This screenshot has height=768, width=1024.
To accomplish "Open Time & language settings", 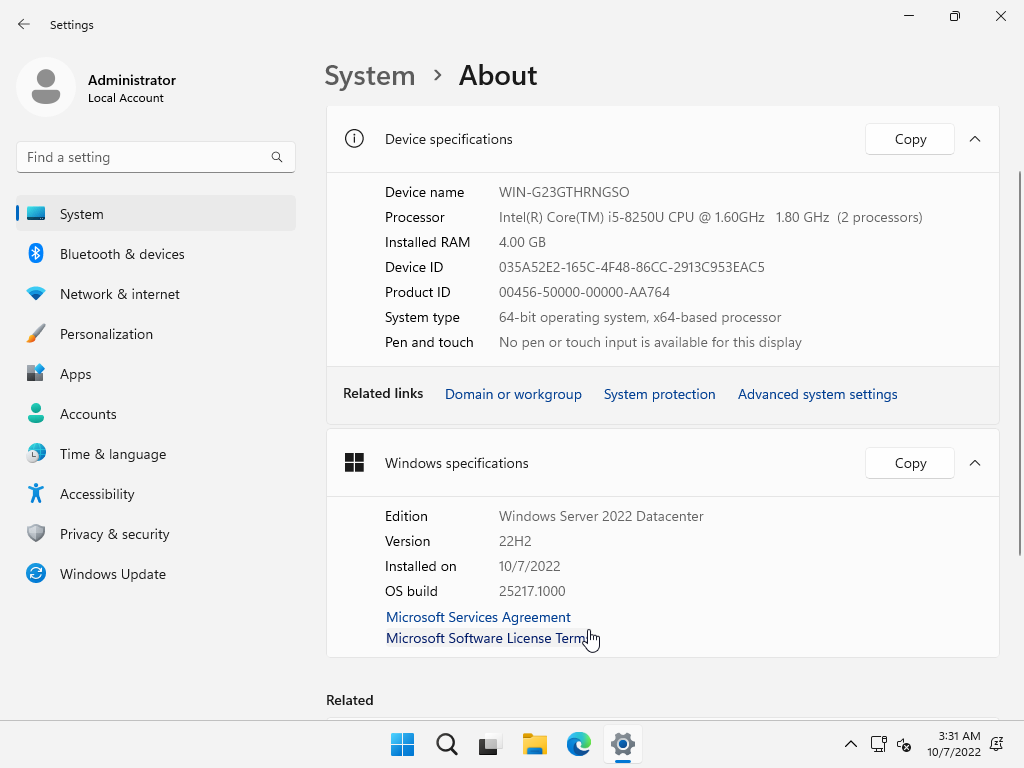I will point(156,454).
